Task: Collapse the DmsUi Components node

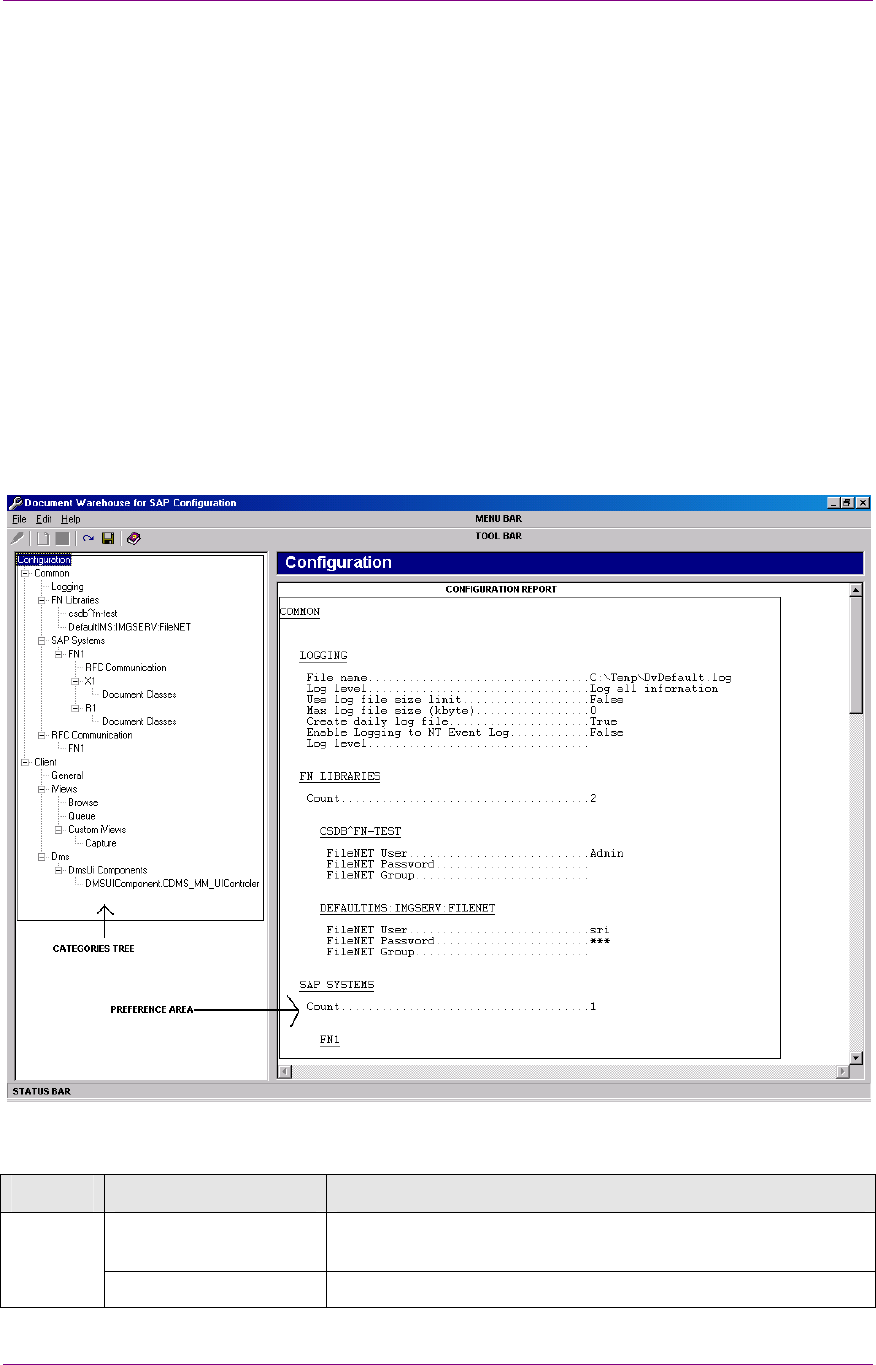Action: coord(59,870)
